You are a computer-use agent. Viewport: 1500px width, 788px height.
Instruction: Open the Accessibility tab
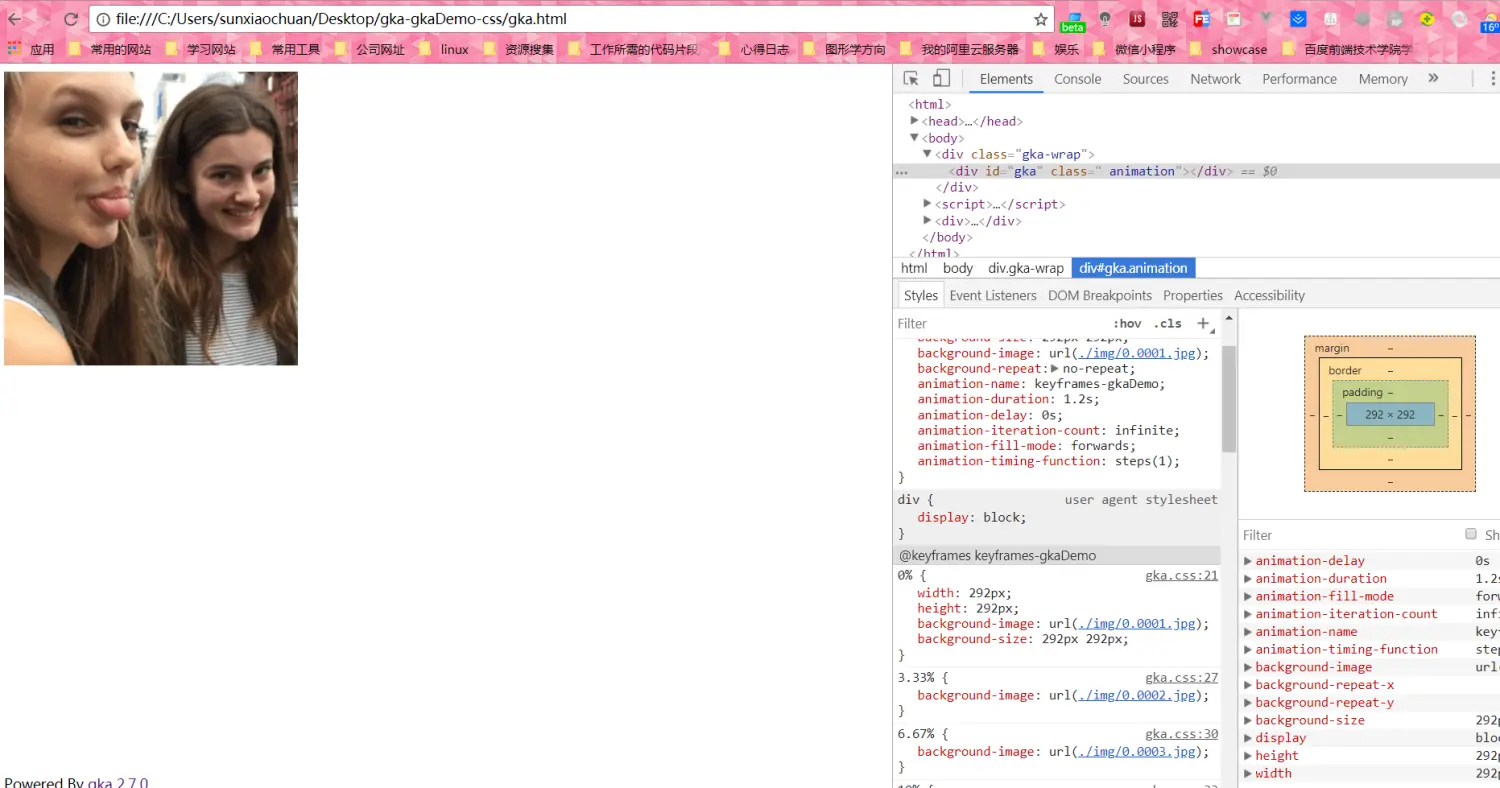point(1269,295)
